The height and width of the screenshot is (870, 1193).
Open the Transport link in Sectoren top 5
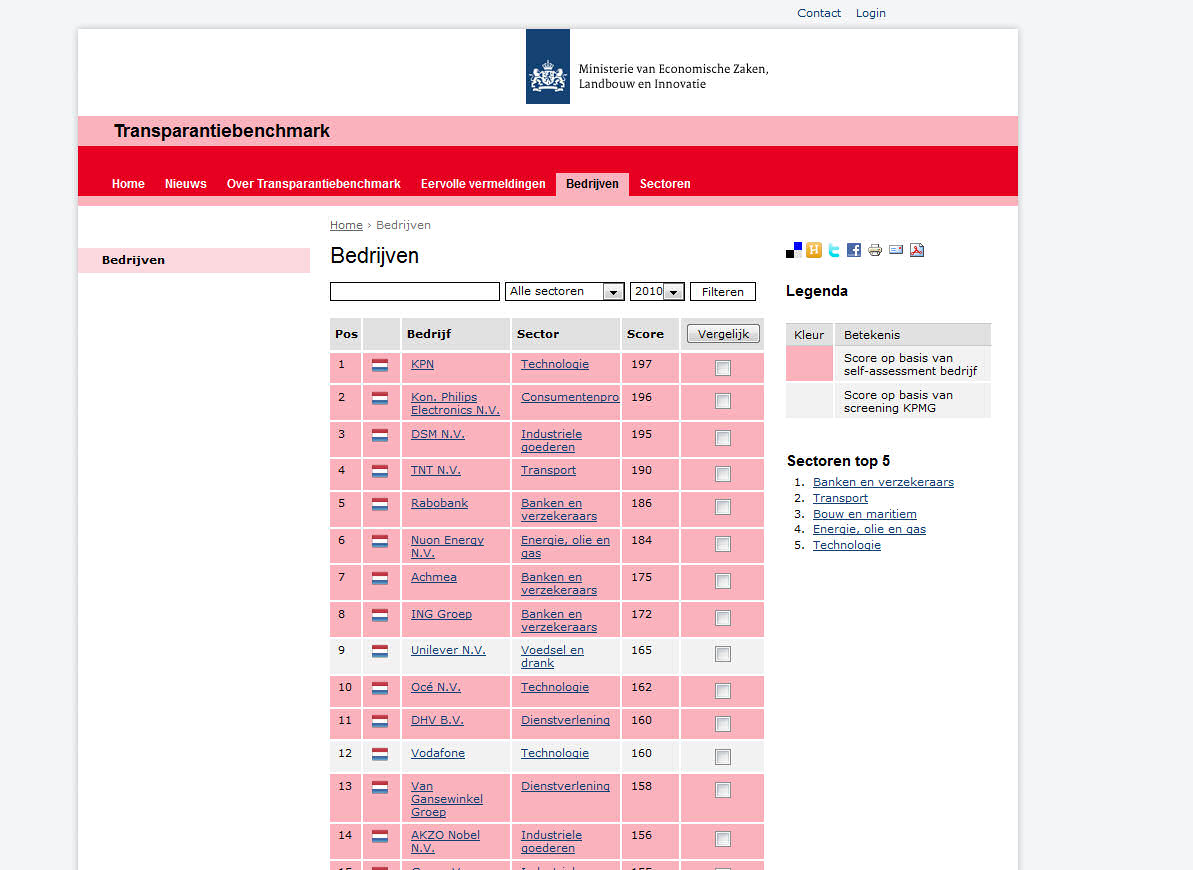[840, 499]
